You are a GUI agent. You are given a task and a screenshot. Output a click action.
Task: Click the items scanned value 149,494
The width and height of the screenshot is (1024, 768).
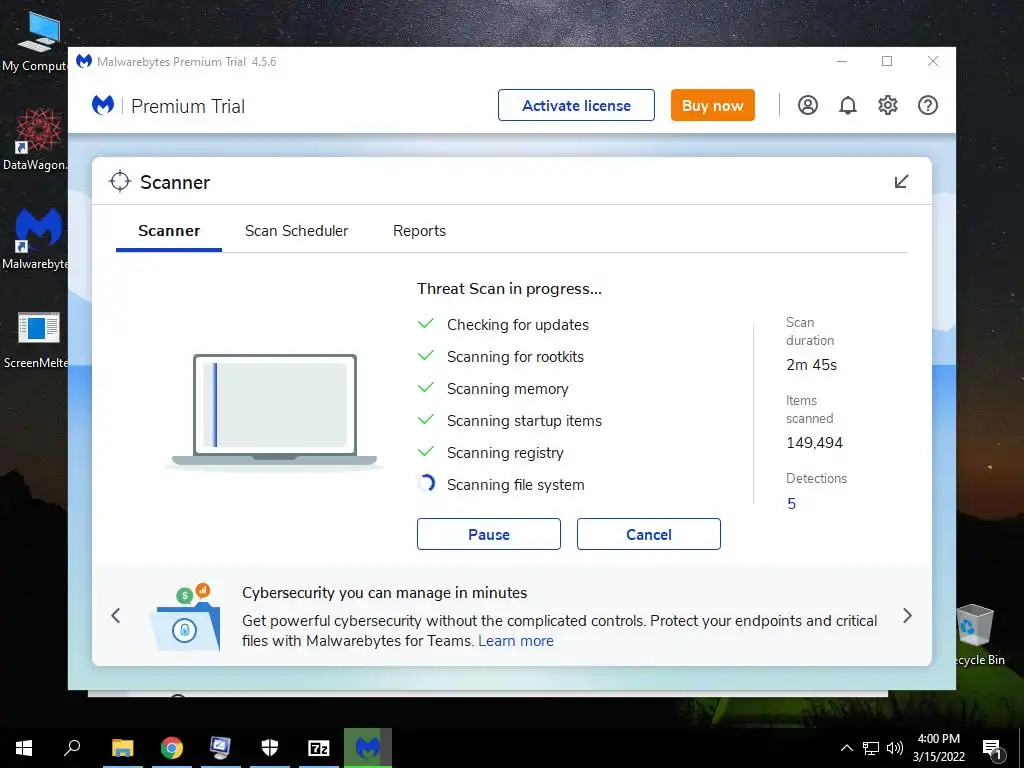(814, 443)
